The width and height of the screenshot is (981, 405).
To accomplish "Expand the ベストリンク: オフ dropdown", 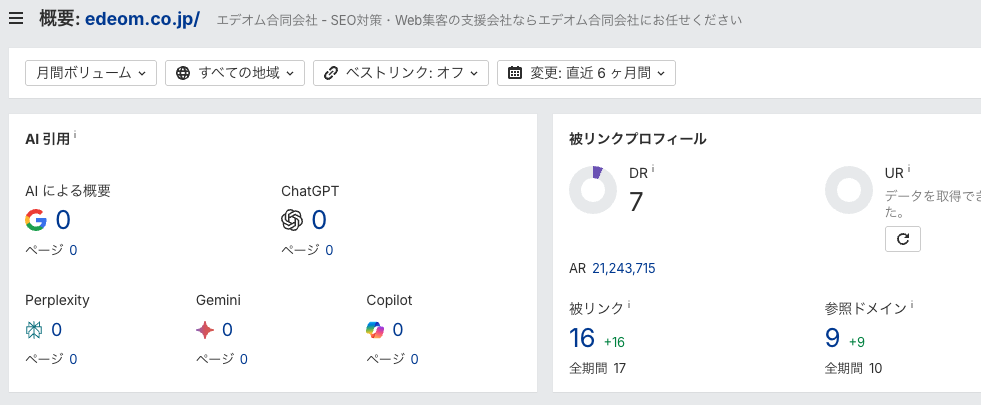I will pyautogui.click(x=400, y=73).
